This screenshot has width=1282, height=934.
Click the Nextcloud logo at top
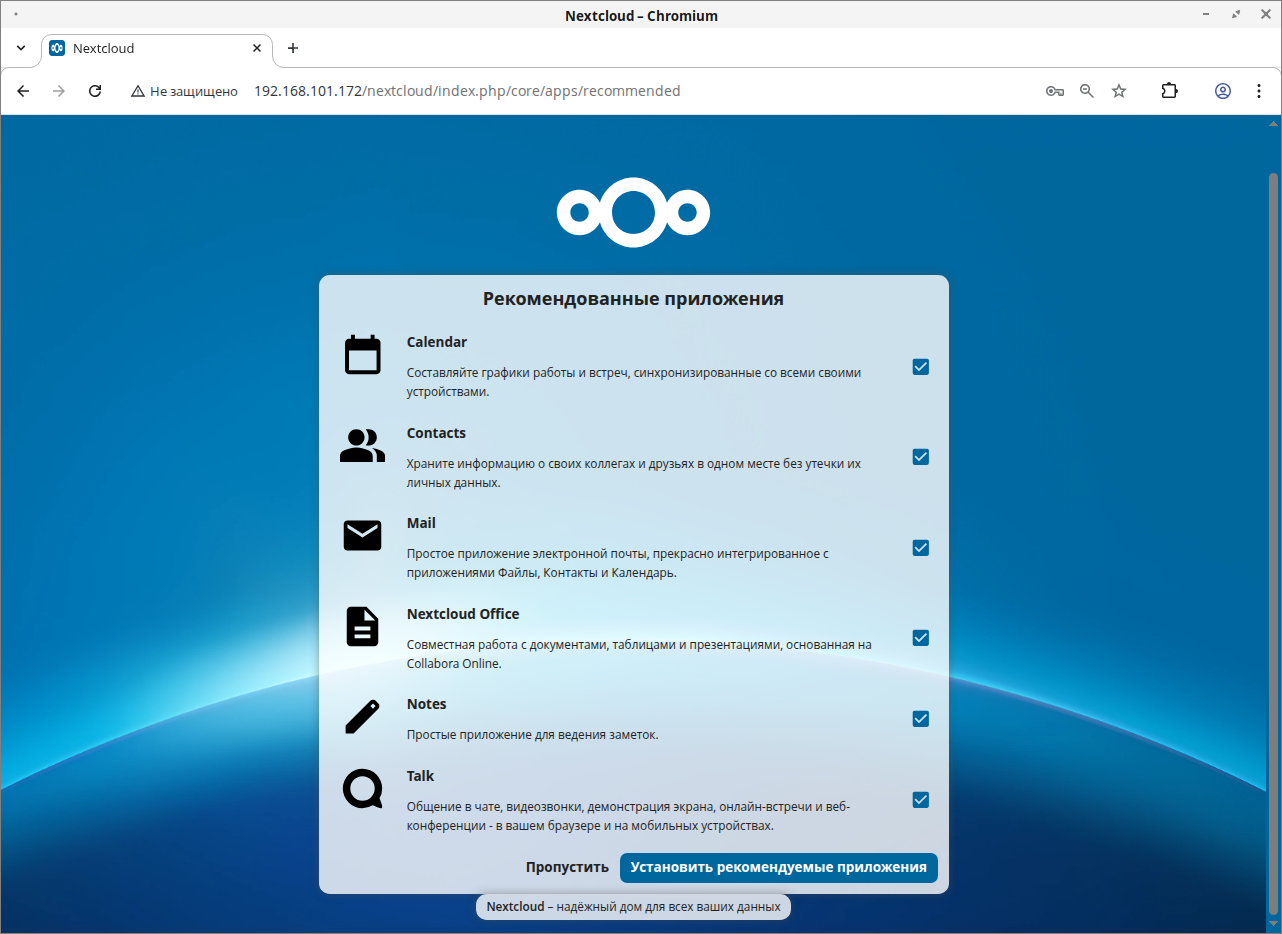(x=633, y=212)
